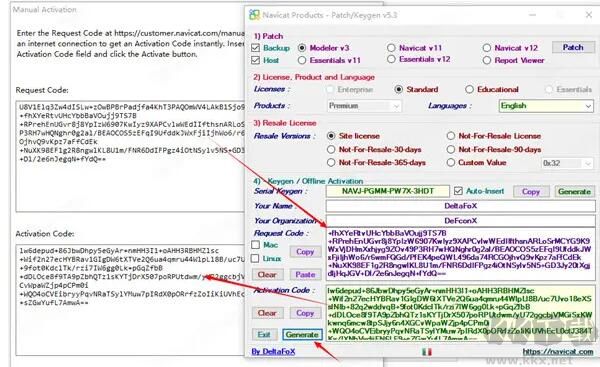Toggle the Backup checkbox
600x367 pixels.
255,48
